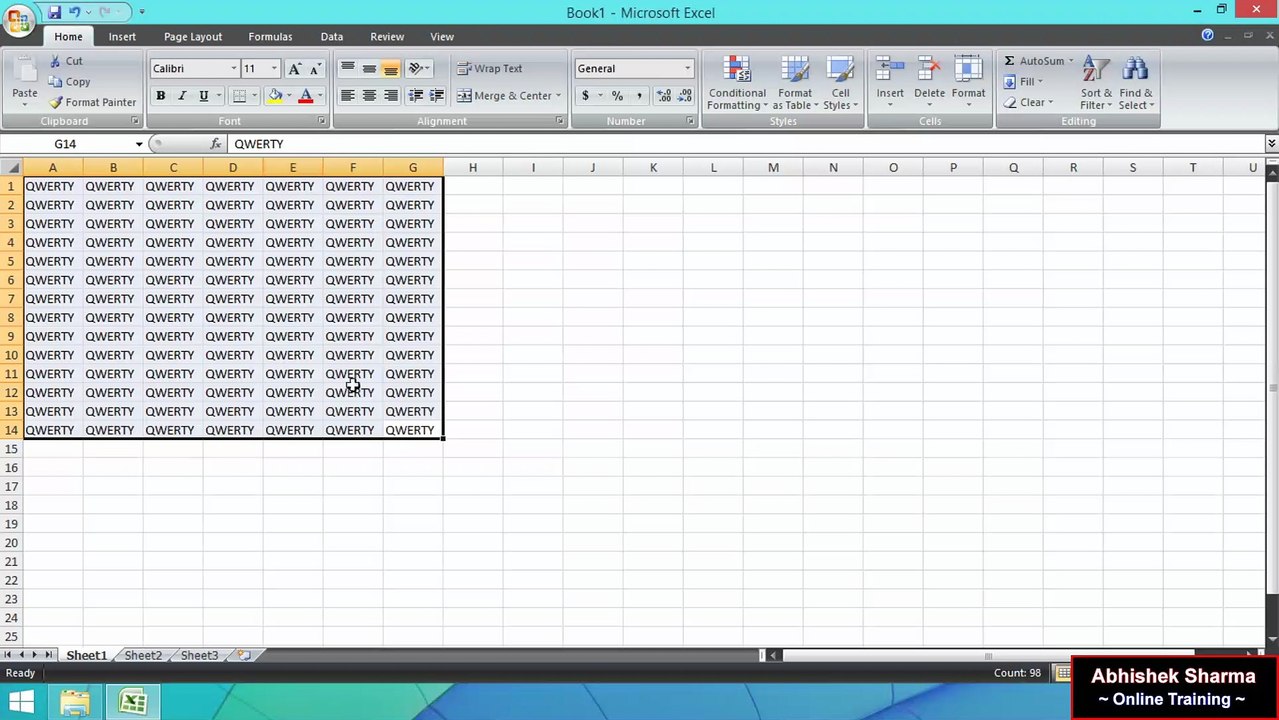
Task: Apply the yellow fill color
Action: pyautogui.click(x=275, y=96)
